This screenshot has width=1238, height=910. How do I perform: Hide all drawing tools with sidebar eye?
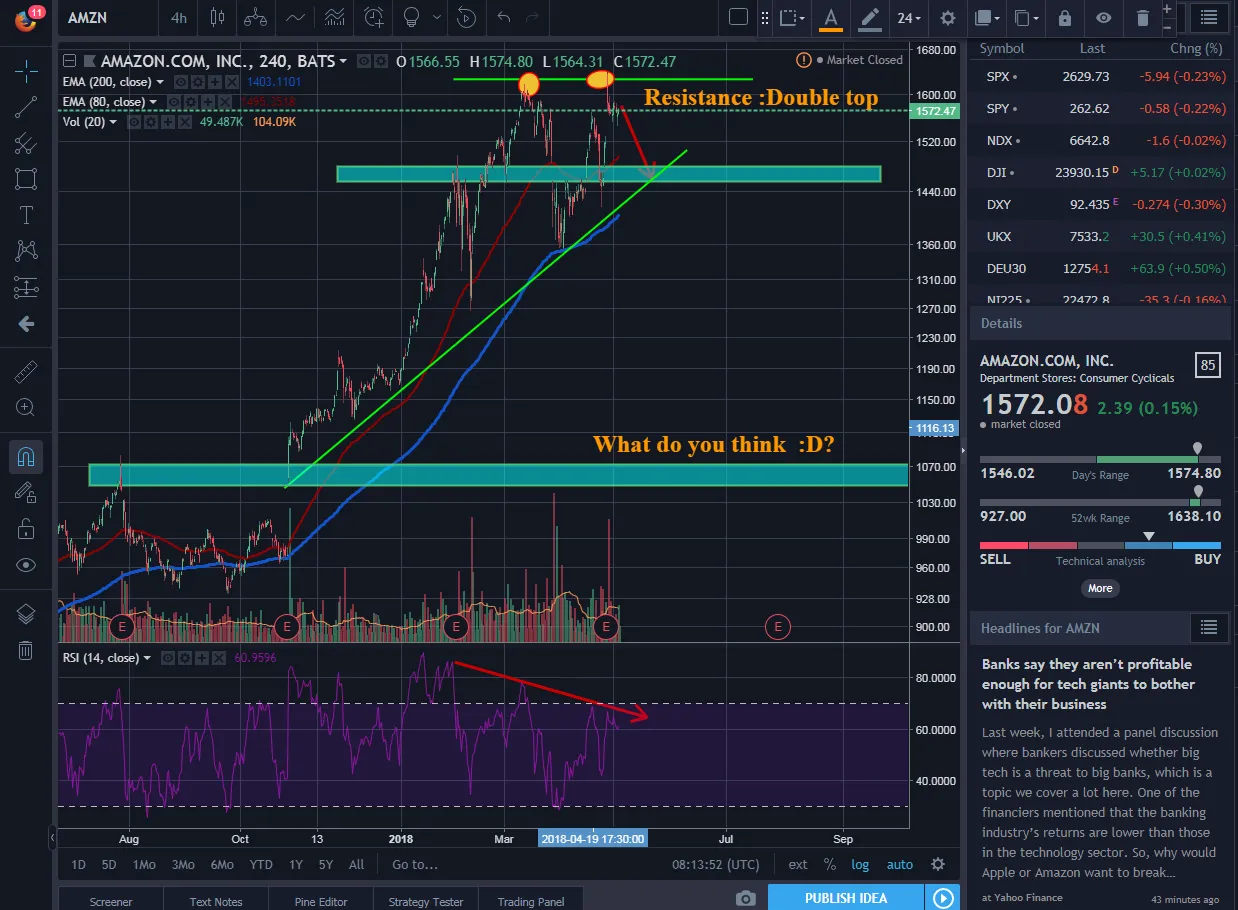27,565
